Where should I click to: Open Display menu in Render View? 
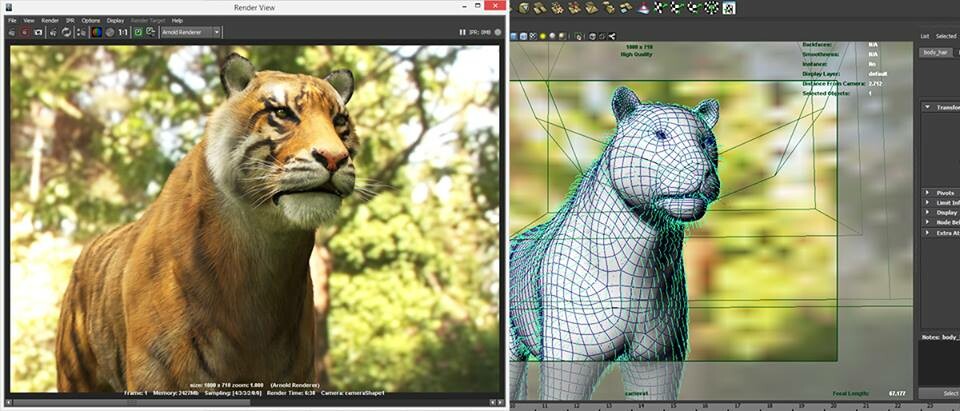pyautogui.click(x=115, y=20)
